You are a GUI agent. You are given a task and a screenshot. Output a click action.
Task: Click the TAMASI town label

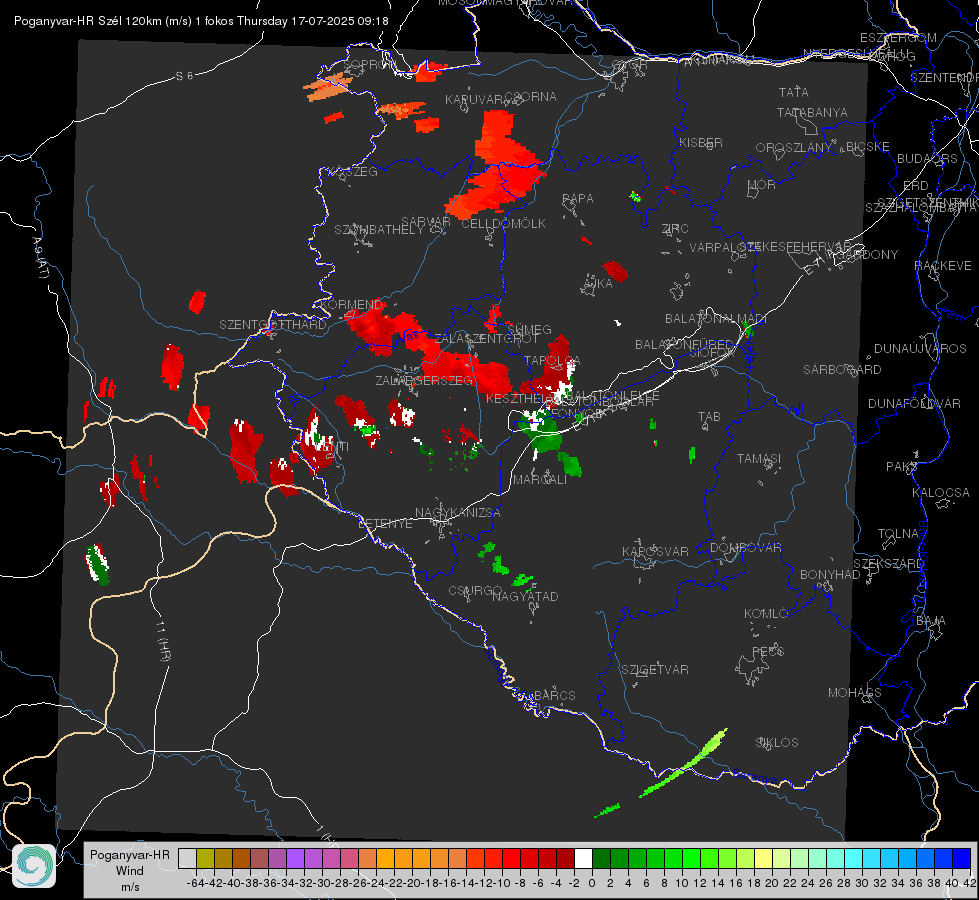click(759, 458)
